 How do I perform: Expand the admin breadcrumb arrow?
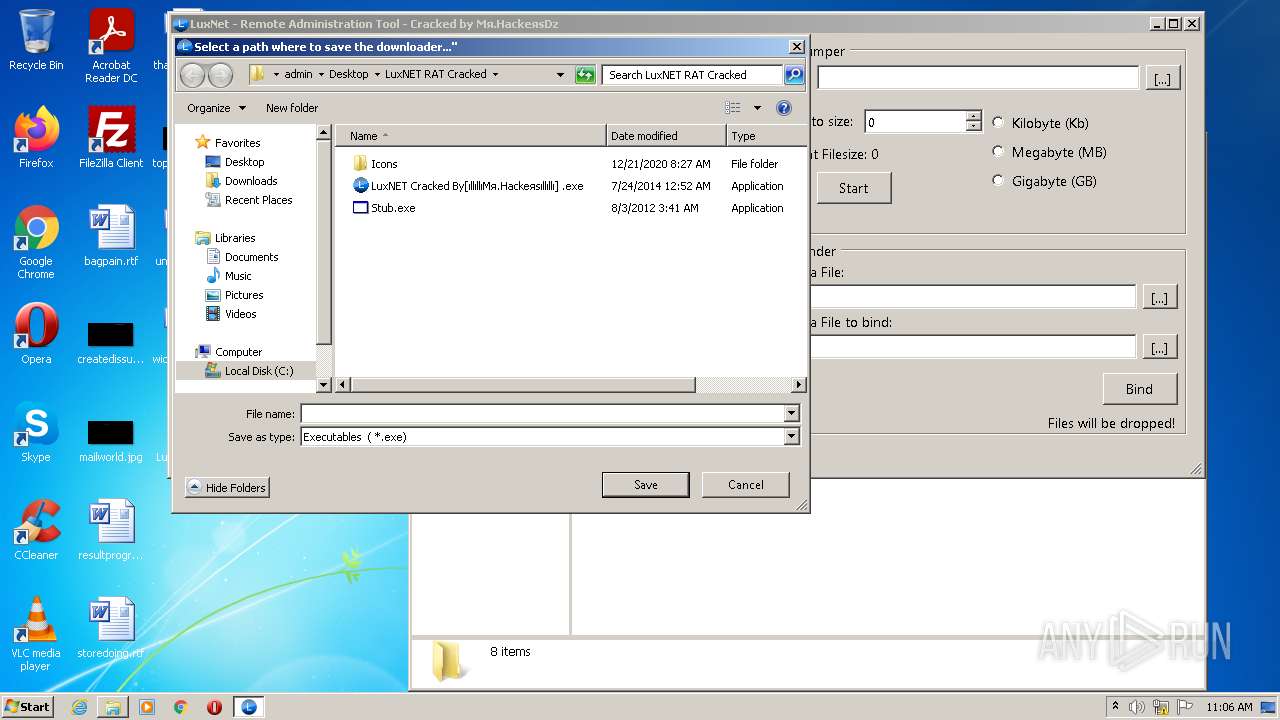click(320, 74)
